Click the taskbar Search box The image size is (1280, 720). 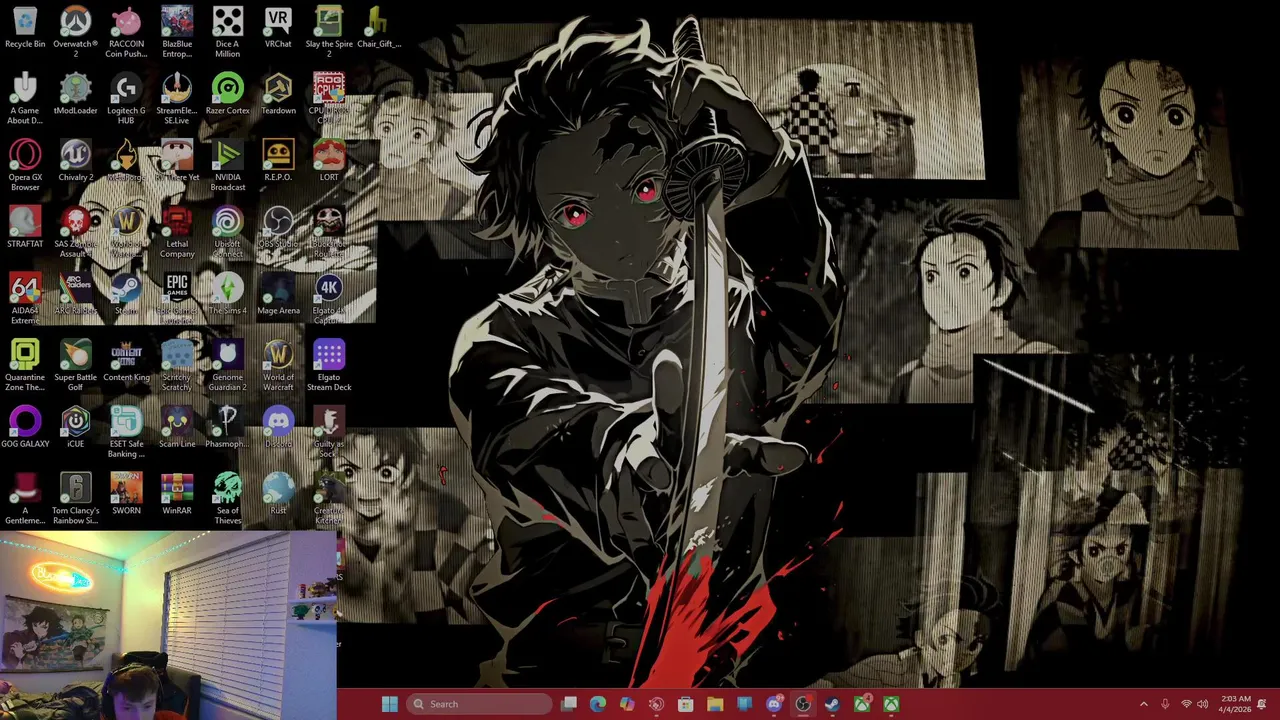click(x=479, y=704)
